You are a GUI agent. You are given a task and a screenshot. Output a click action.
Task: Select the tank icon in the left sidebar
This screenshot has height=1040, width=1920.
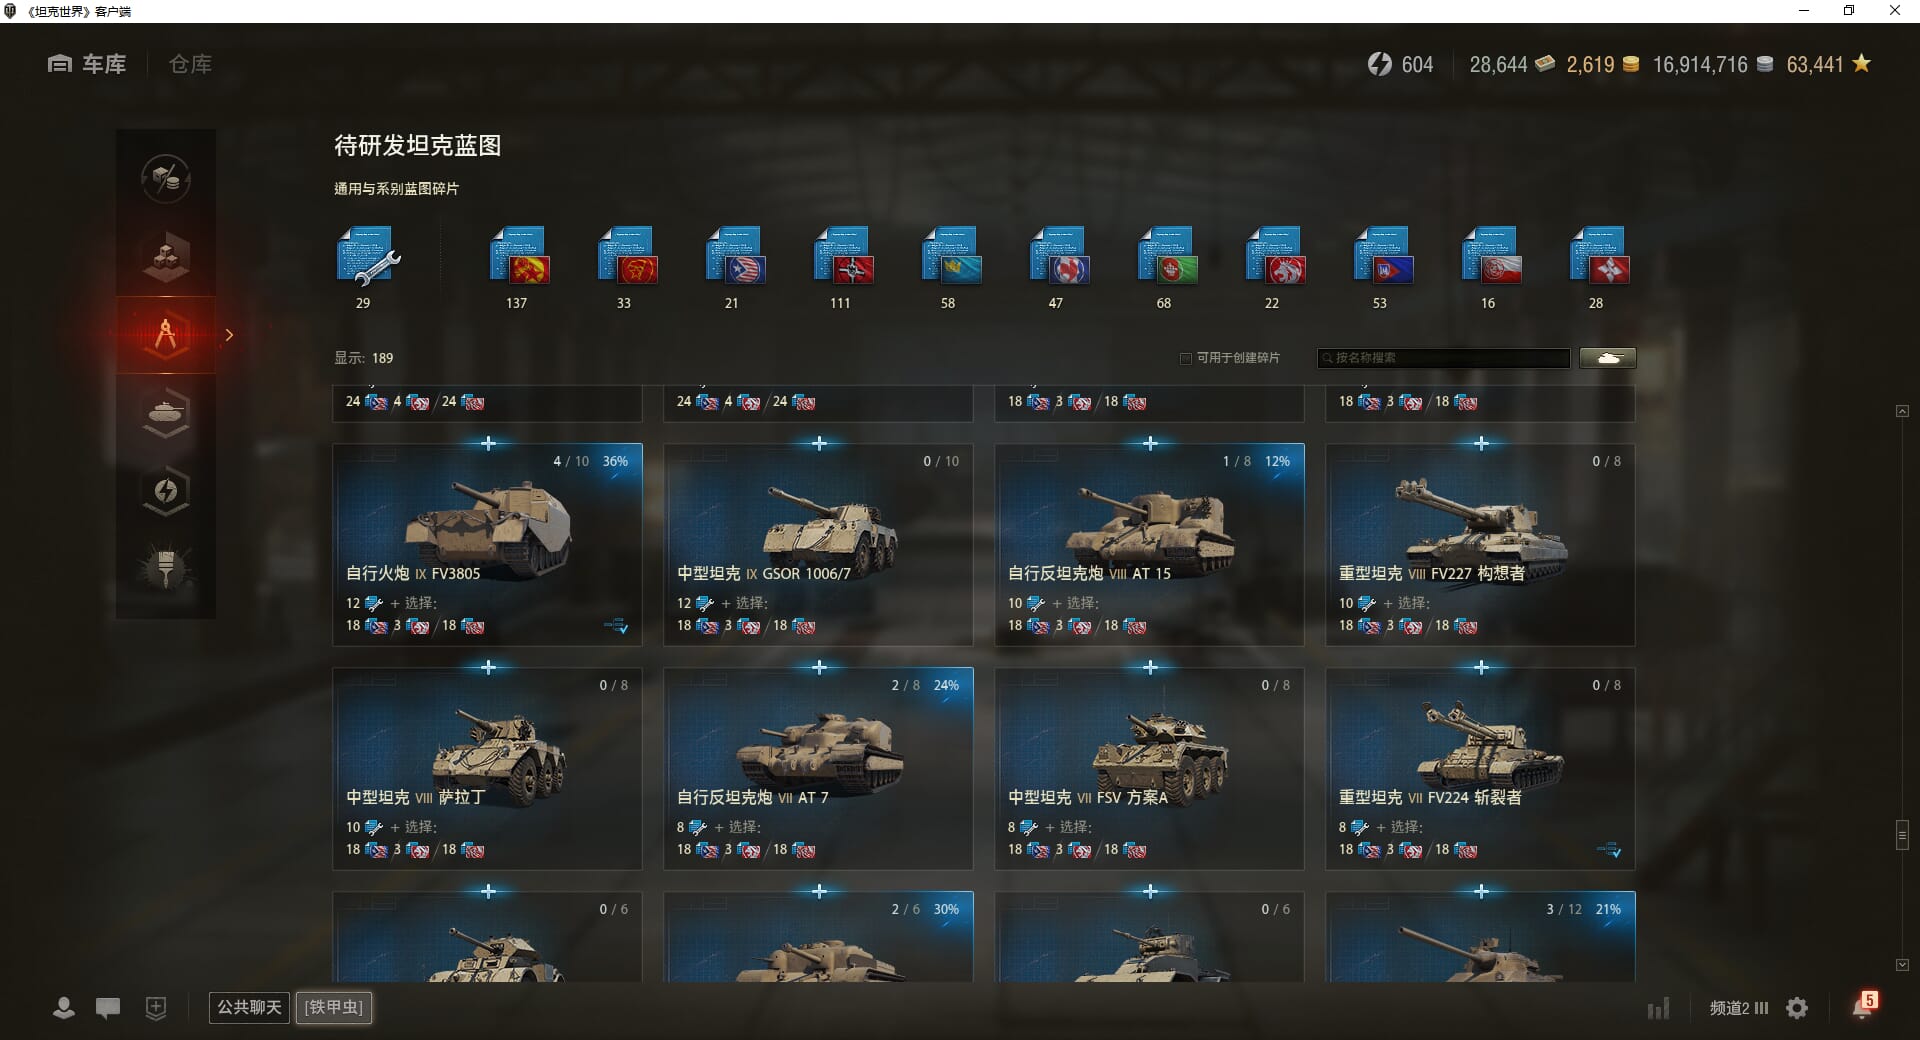166,413
